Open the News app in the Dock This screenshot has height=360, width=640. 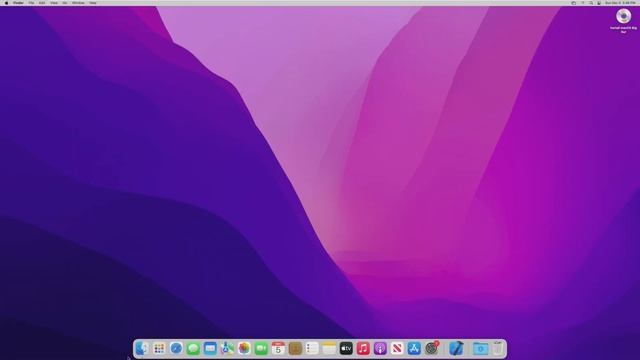click(397, 349)
